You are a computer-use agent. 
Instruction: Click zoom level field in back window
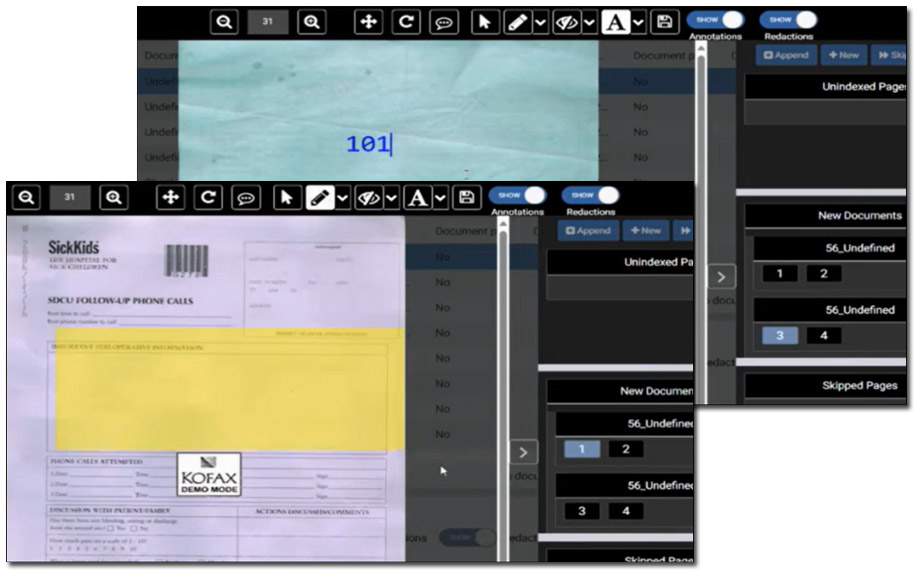point(268,22)
